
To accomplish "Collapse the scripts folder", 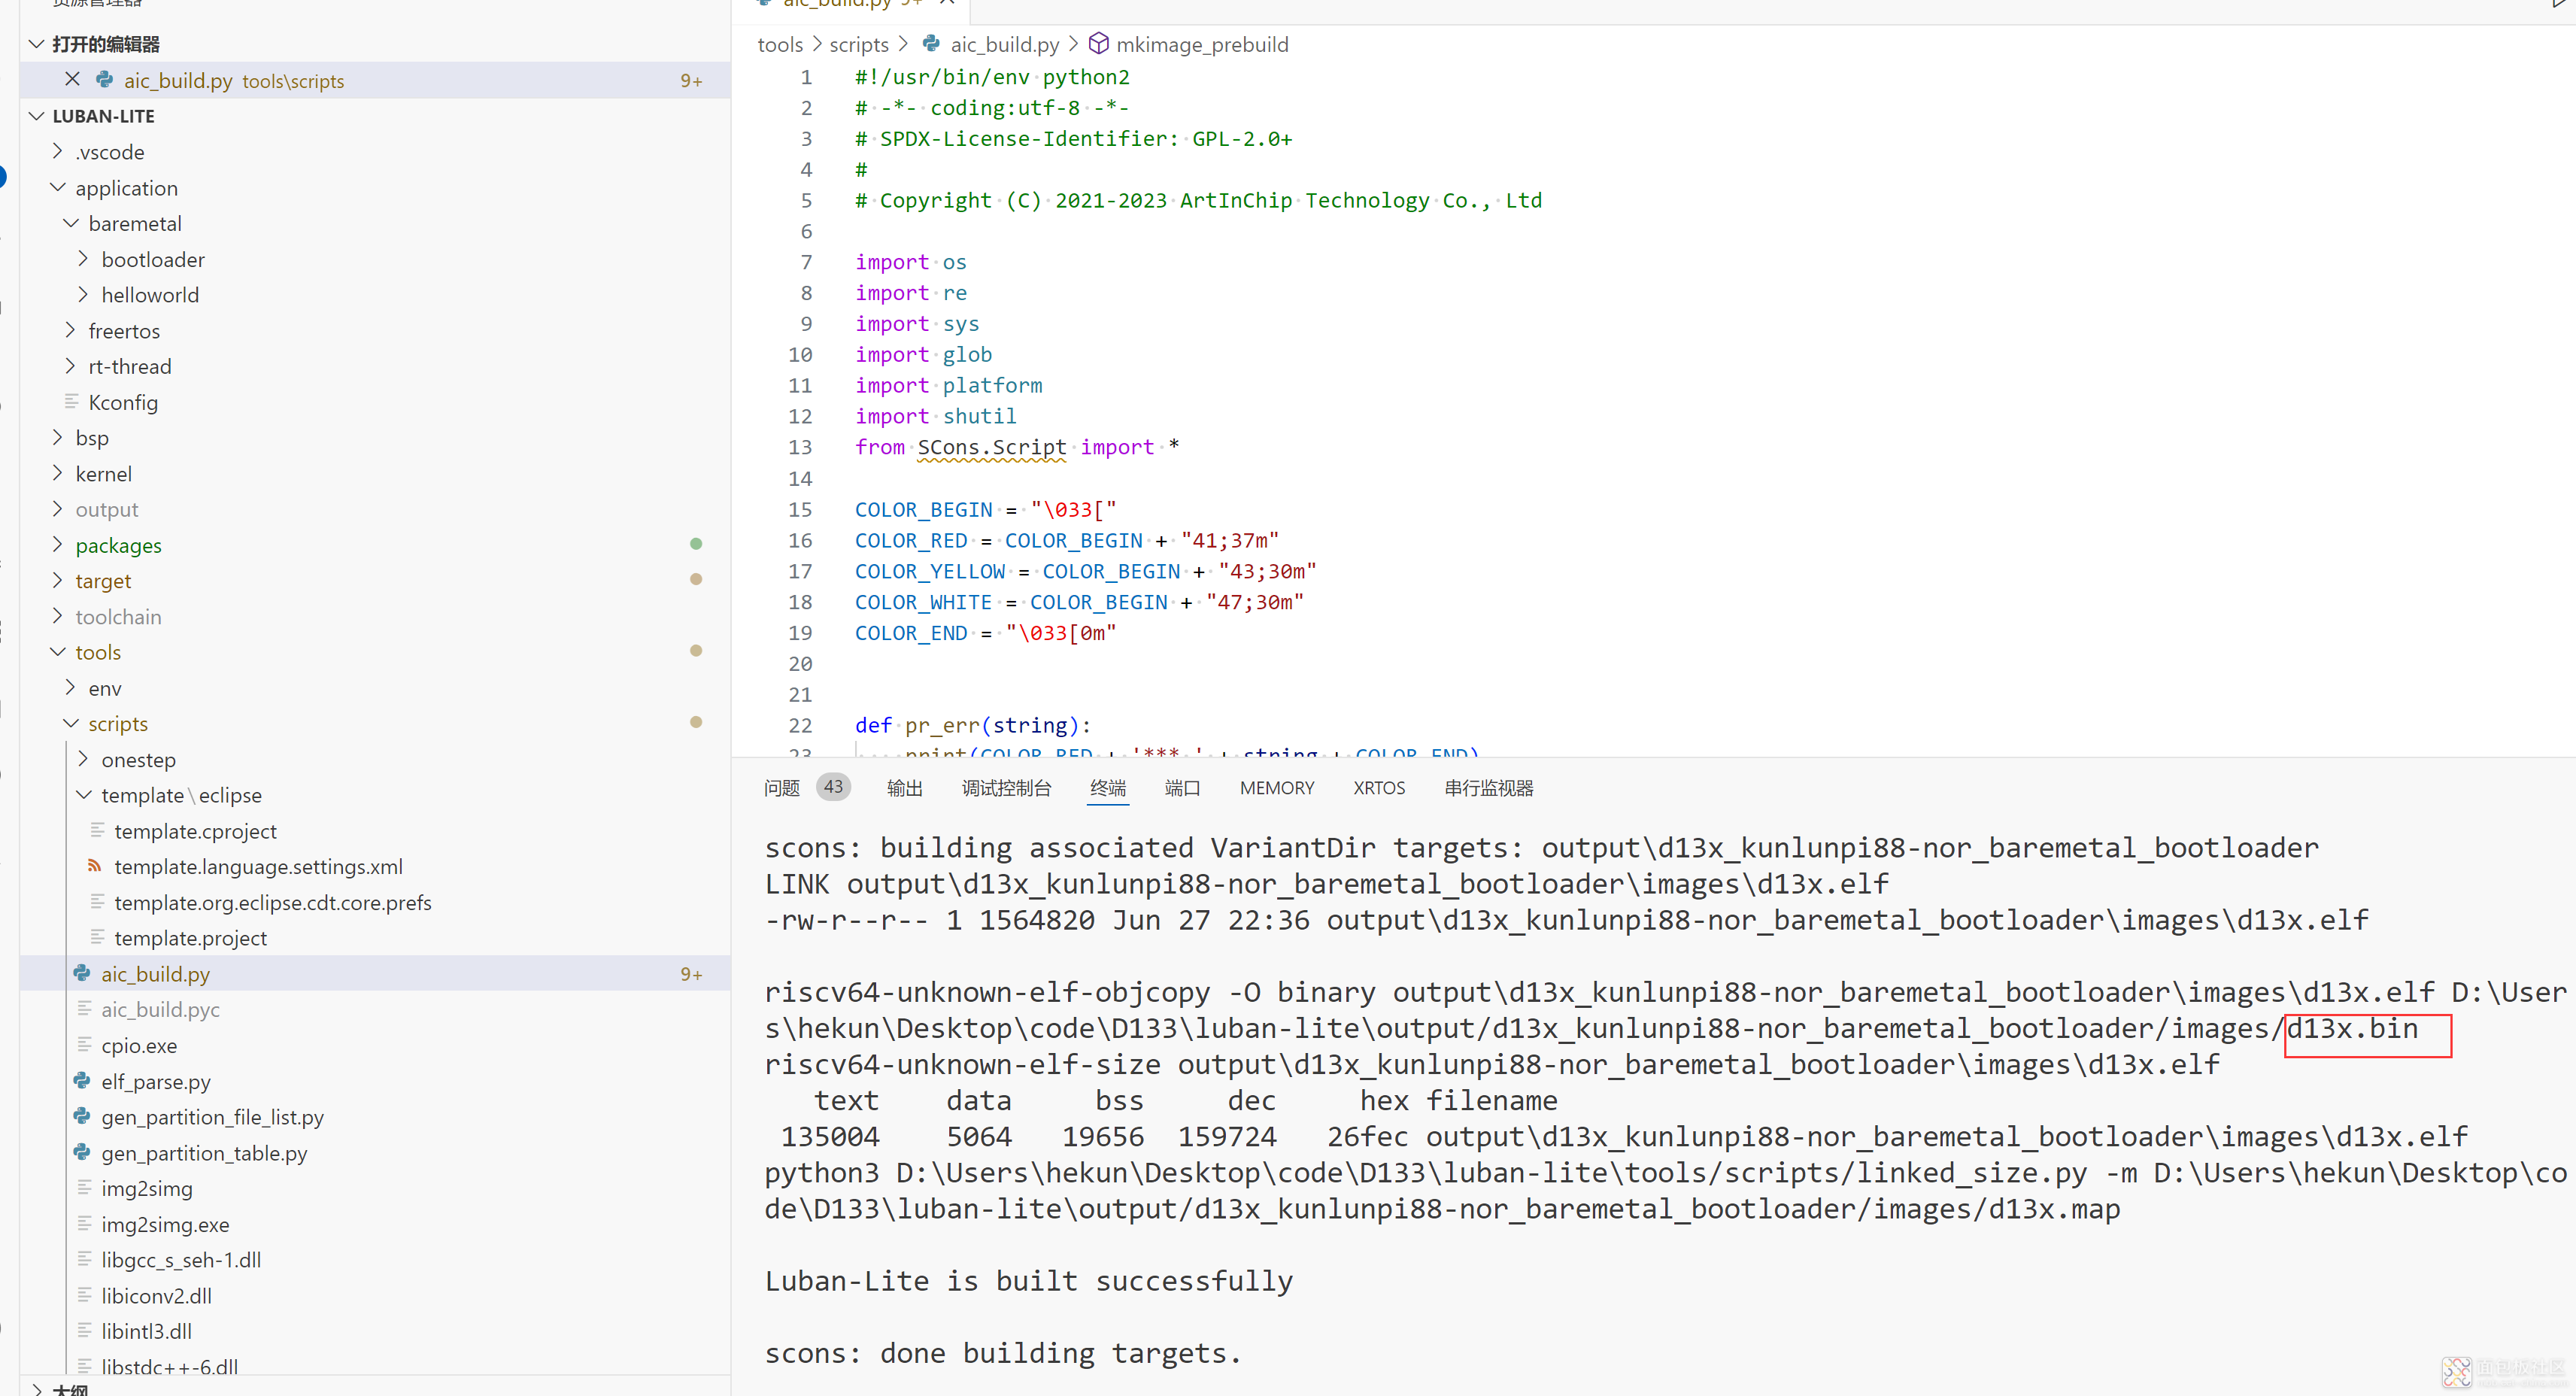I will 70,723.
